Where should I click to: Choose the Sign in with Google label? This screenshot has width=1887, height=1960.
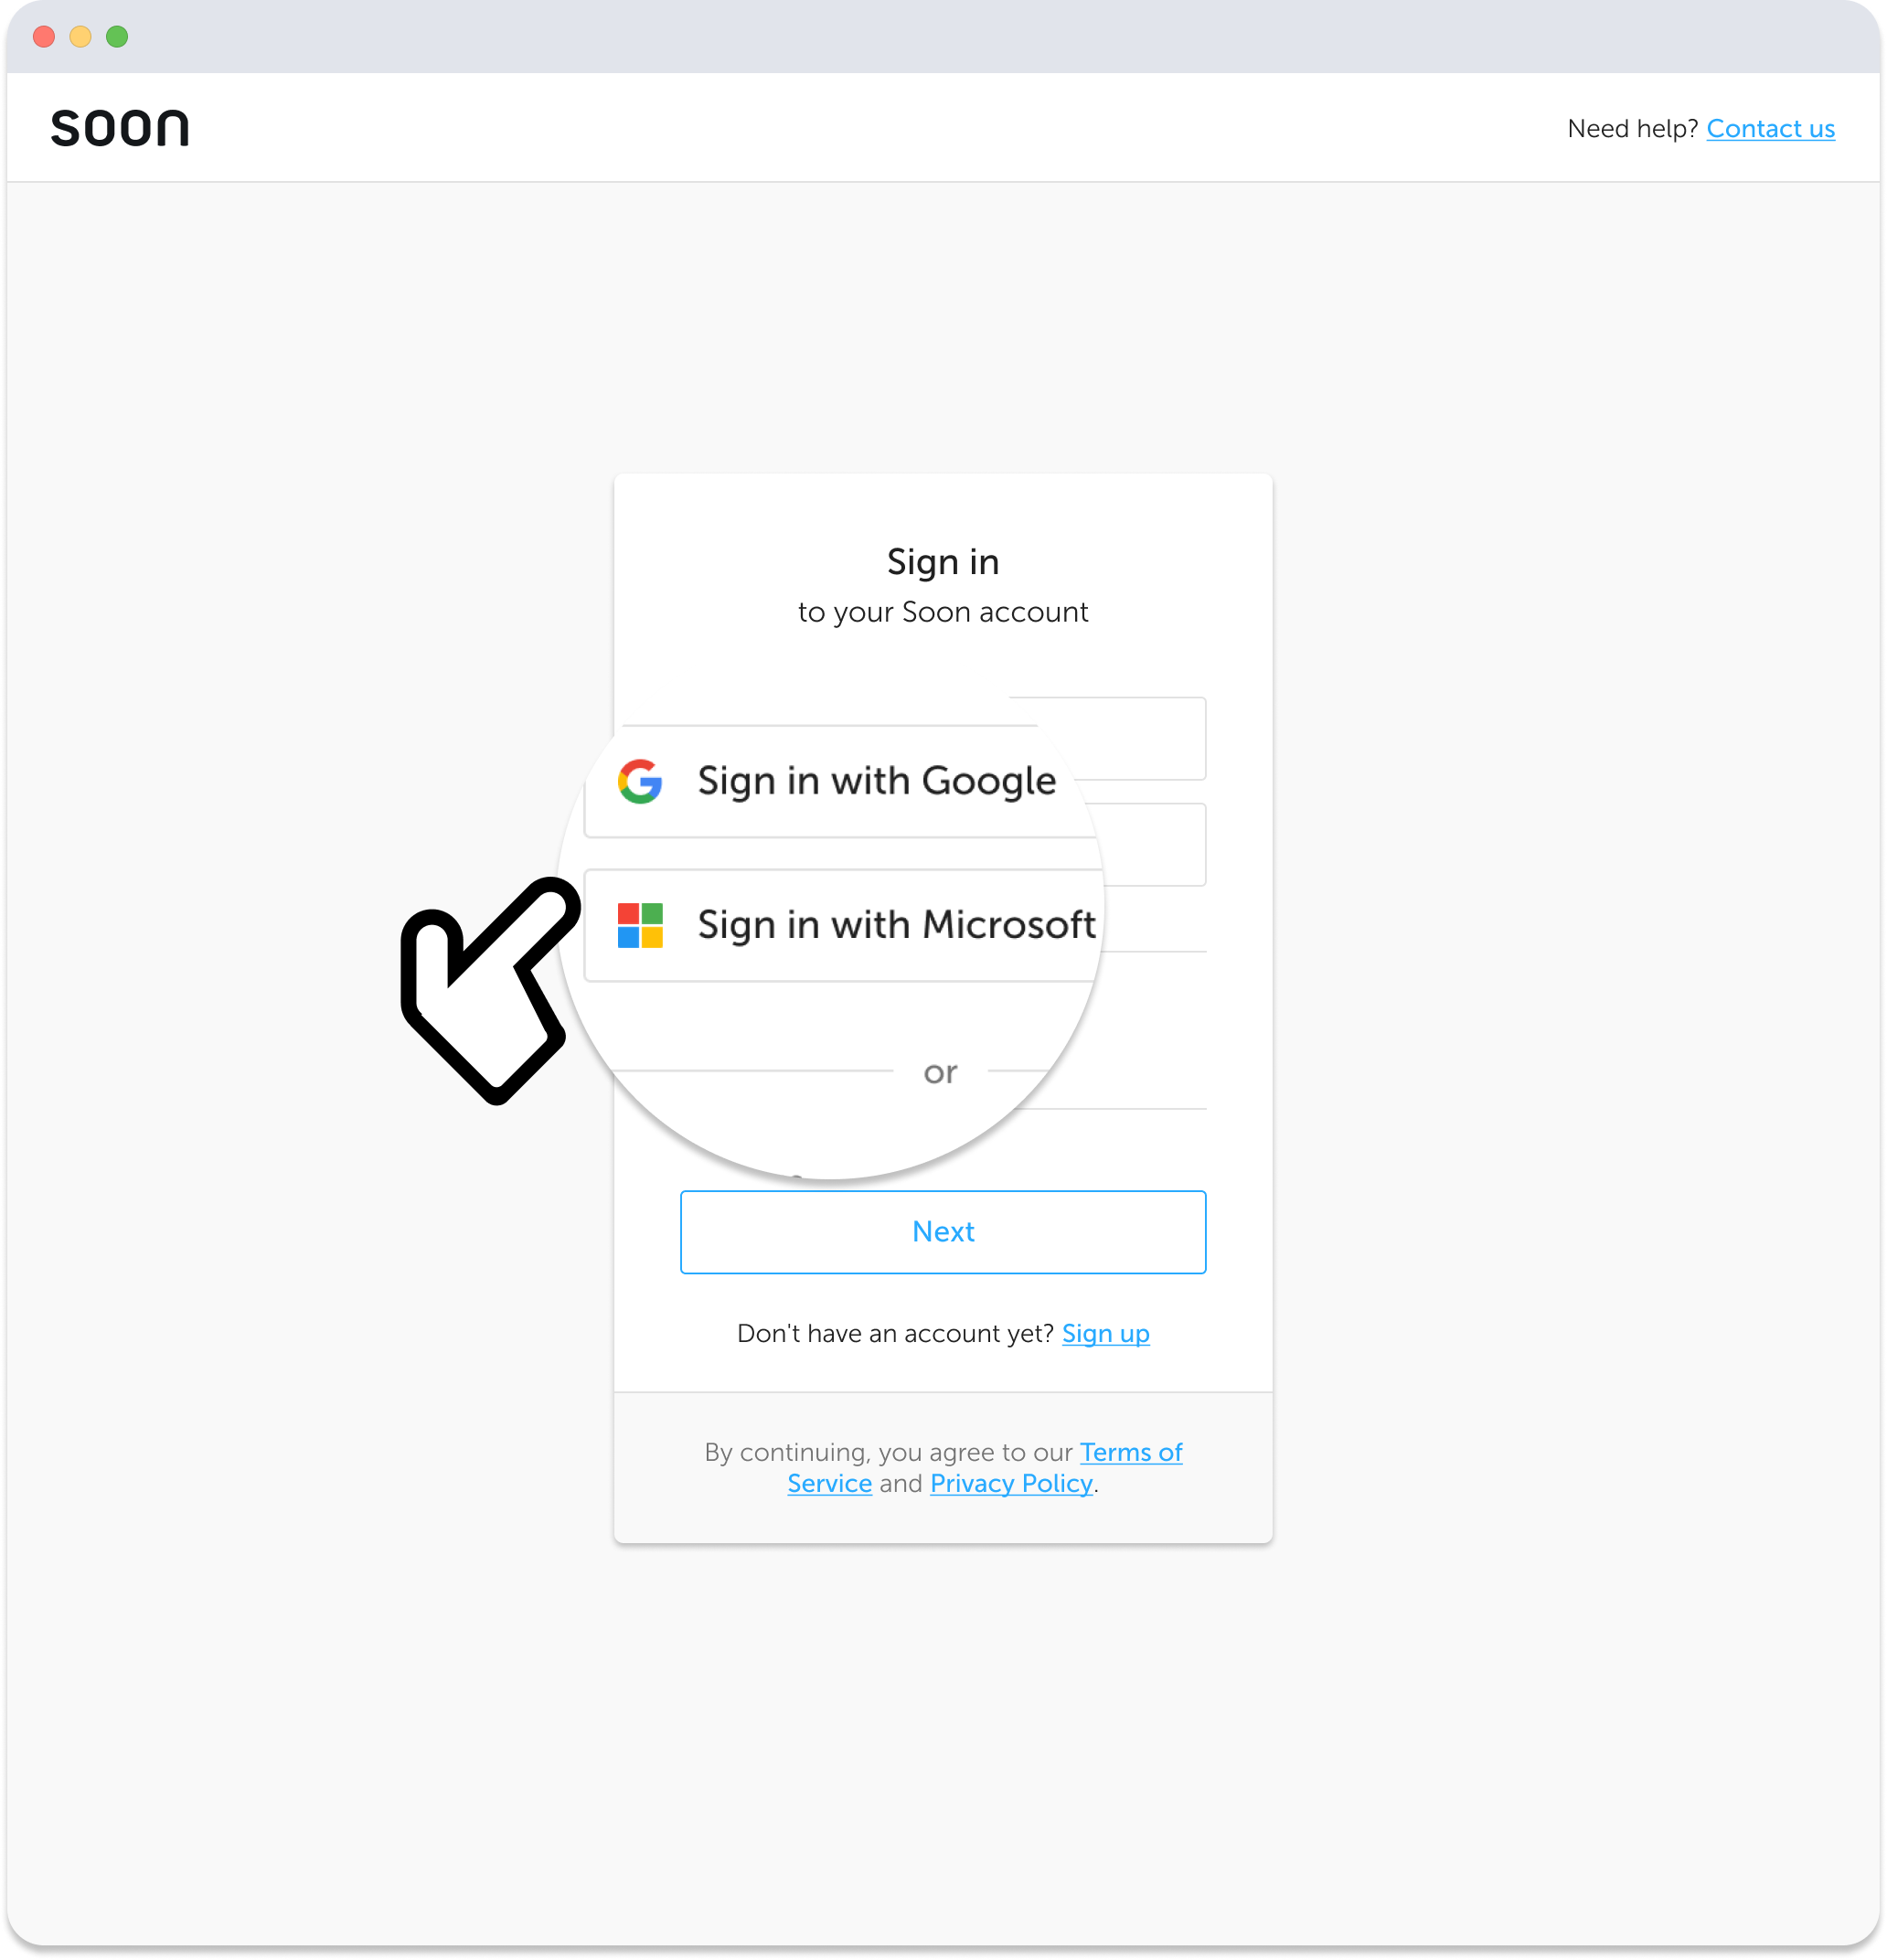(877, 781)
